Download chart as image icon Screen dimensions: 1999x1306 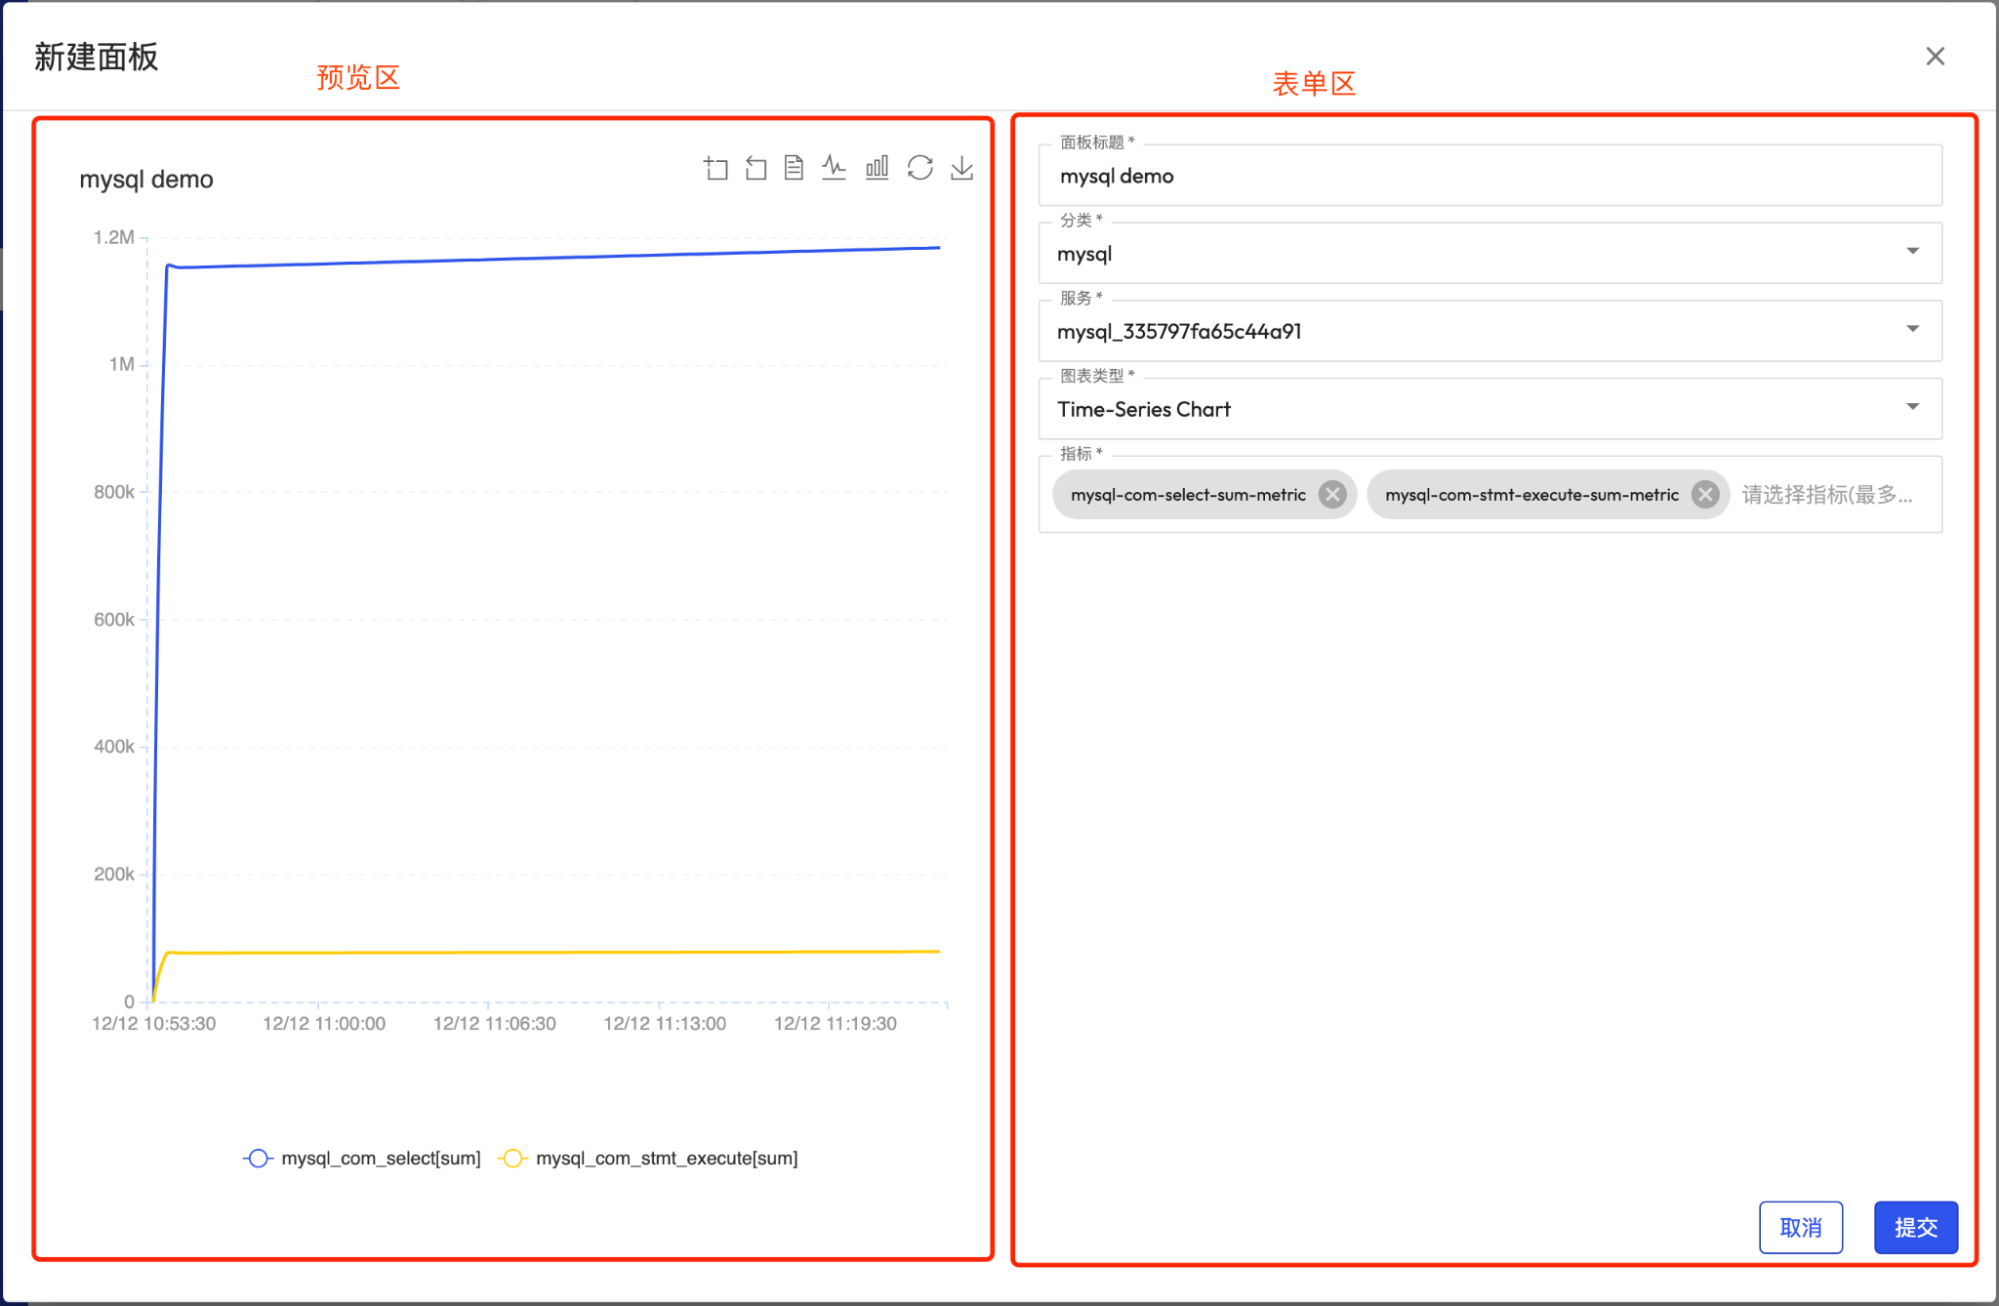(x=962, y=168)
